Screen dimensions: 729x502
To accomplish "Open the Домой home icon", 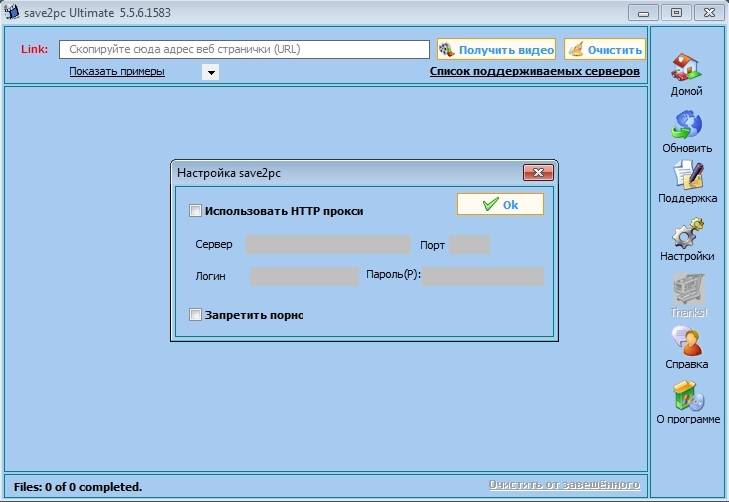I will (686, 67).
